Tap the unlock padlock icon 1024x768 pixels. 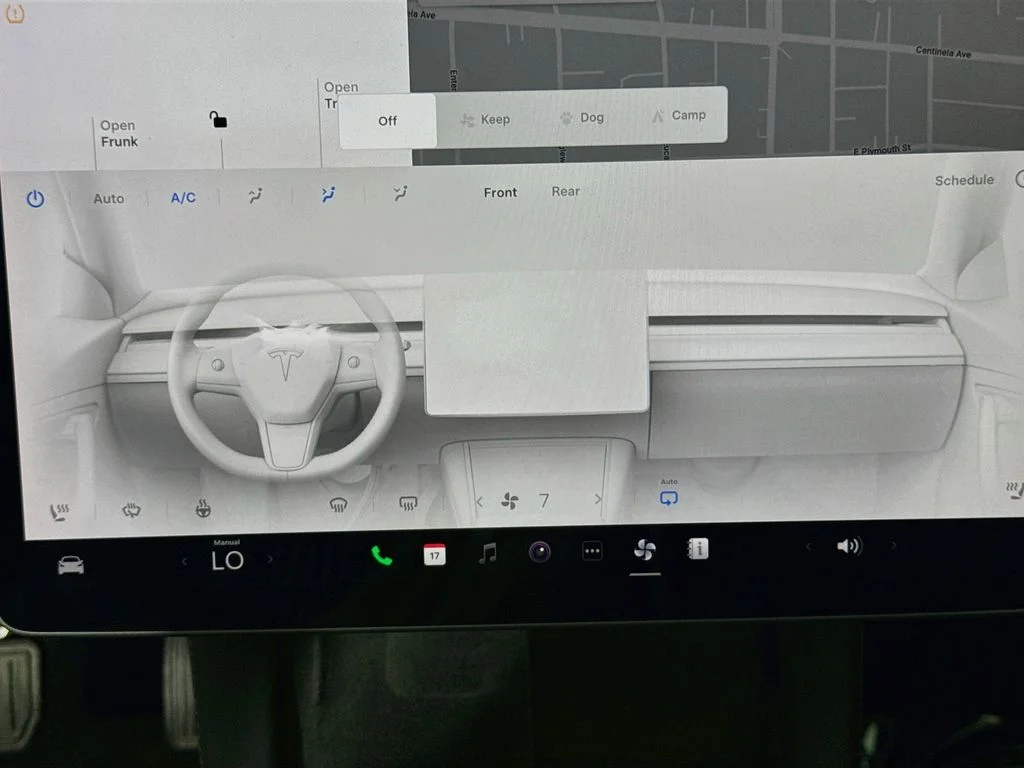218,120
